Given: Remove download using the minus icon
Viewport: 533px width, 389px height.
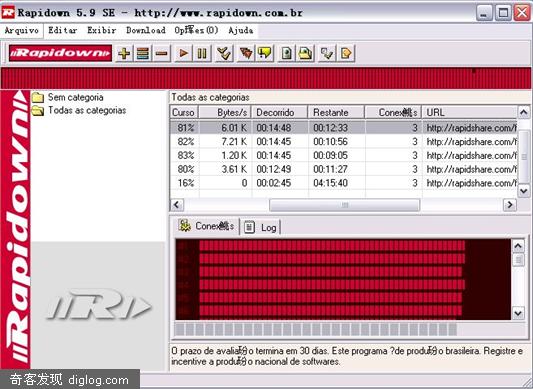Looking at the screenshot, I should pos(162,53).
